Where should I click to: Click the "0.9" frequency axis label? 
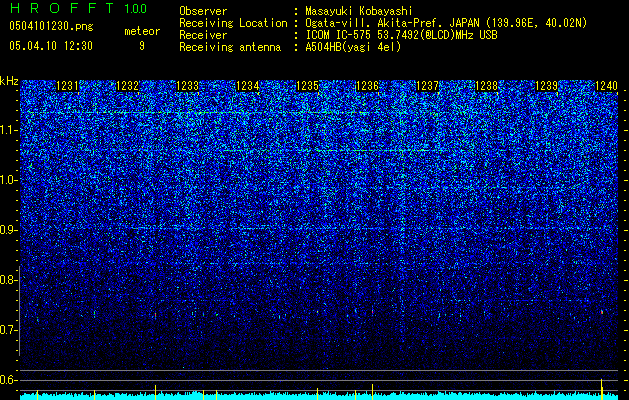(9, 230)
